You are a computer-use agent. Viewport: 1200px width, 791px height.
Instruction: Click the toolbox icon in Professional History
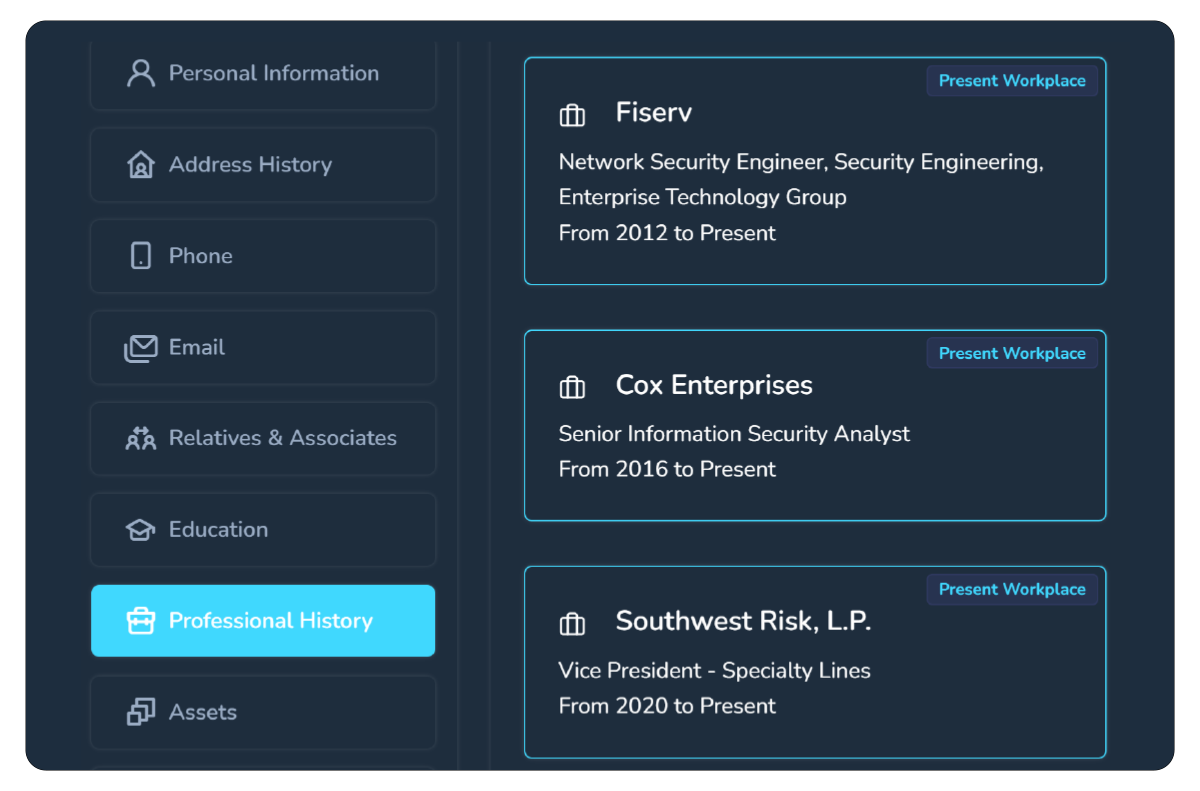(141, 621)
